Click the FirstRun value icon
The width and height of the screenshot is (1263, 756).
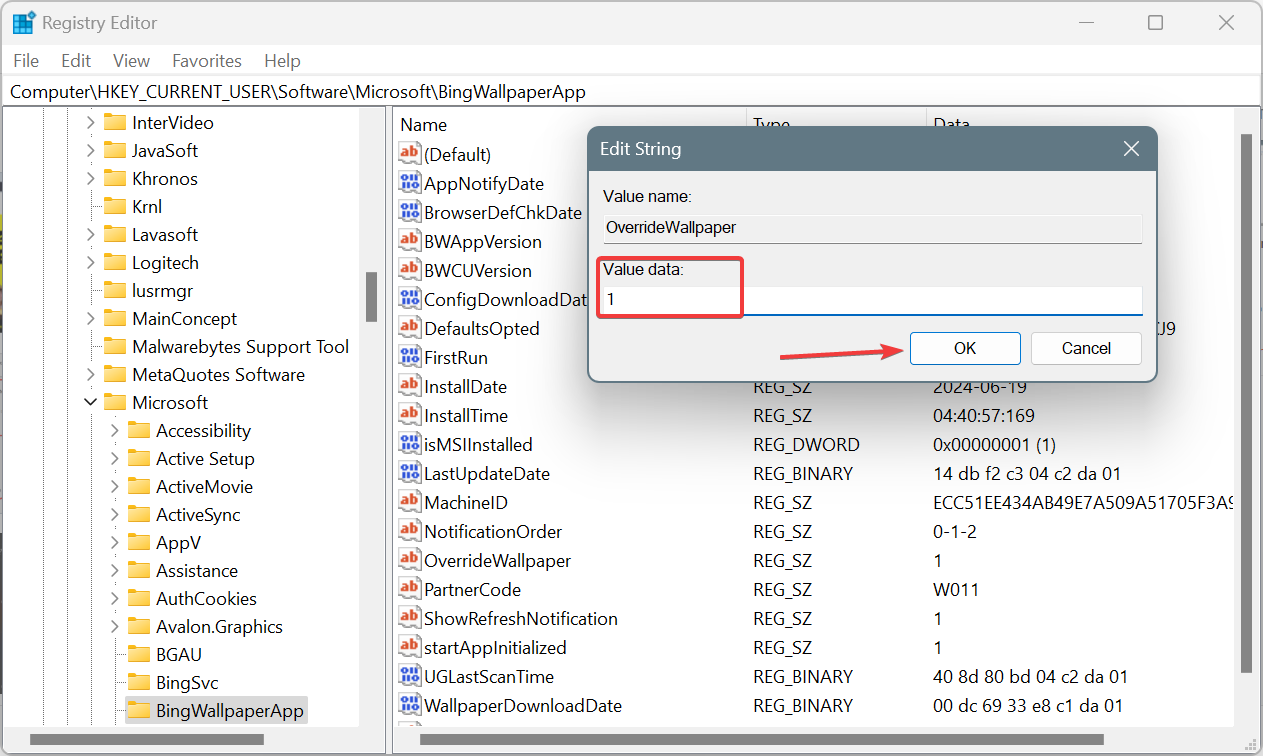coord(409,357)
